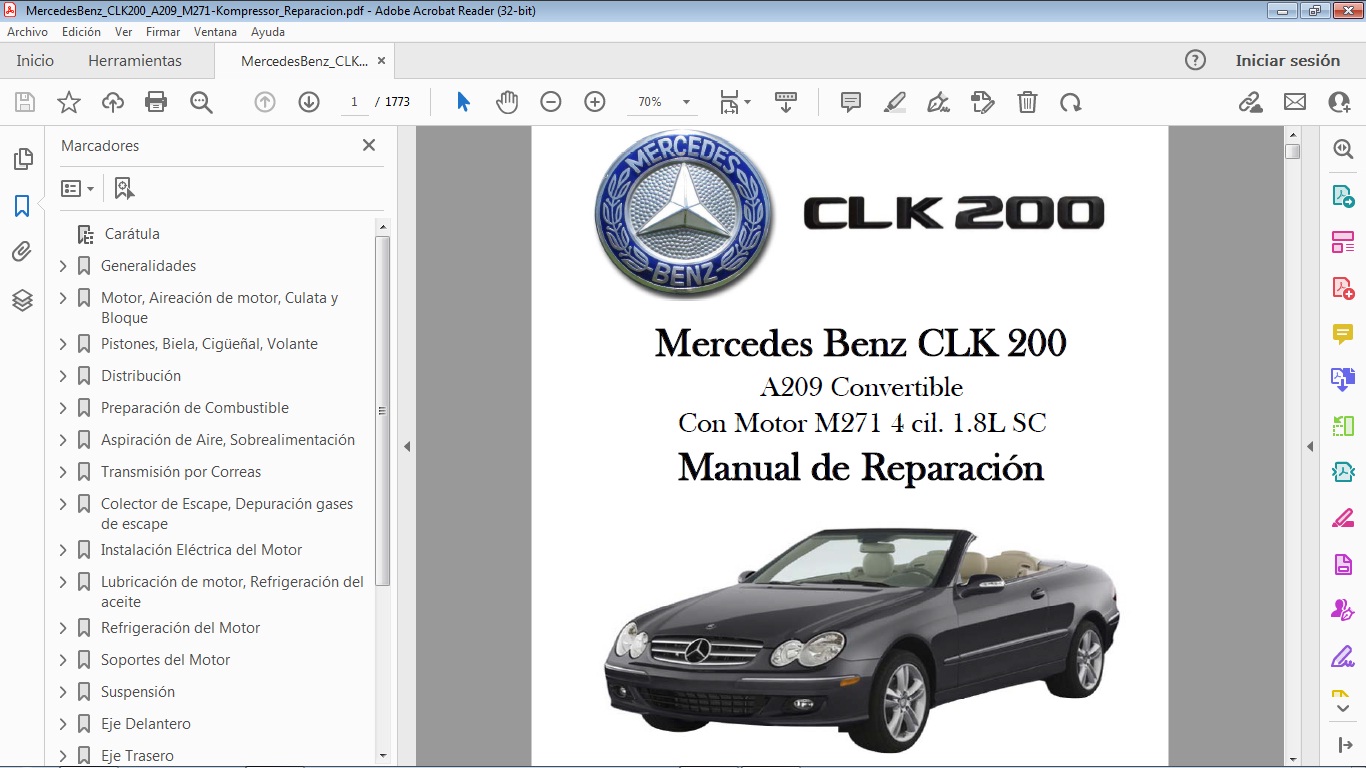Open the Edición menu
The image size is (1366, 768).
[x=81, y=32]
